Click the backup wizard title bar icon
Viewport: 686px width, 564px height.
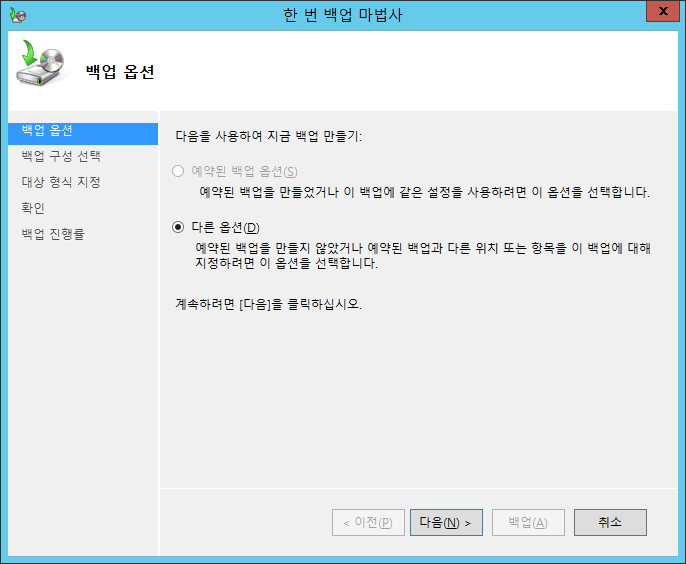point(18,15)
